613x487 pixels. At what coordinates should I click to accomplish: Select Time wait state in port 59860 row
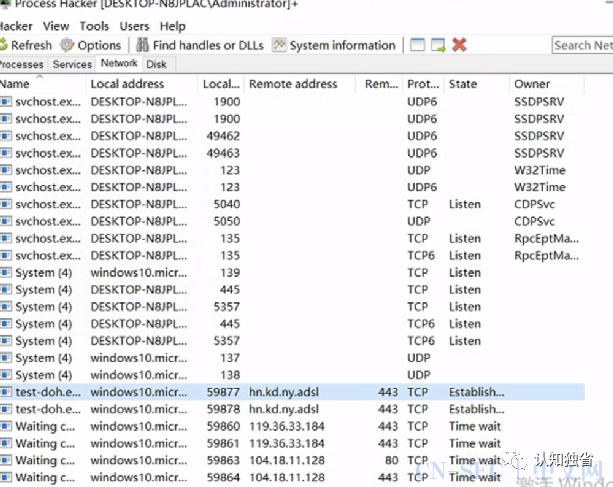coord(475,426)
